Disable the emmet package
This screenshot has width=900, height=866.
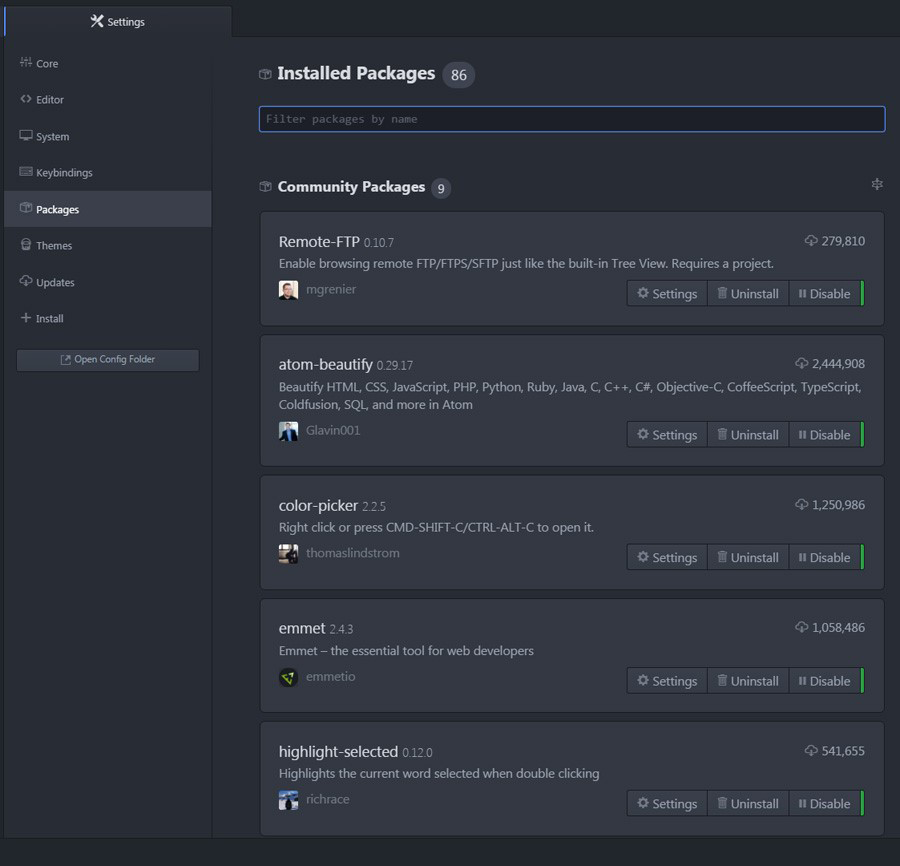(825, 681)
